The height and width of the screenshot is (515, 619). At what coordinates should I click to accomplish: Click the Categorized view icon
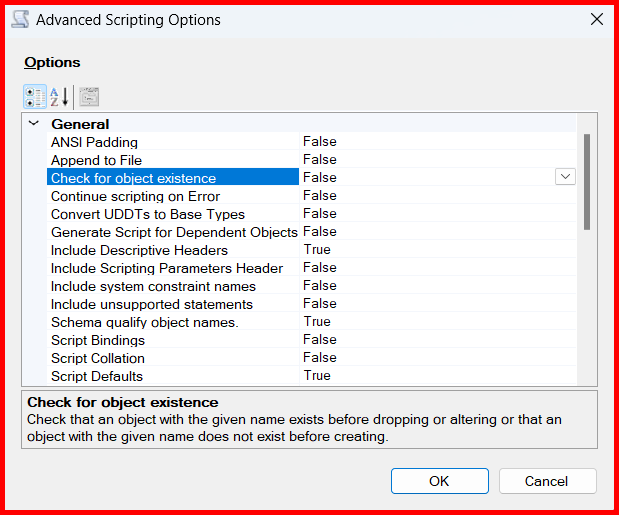tap(34, 97)
